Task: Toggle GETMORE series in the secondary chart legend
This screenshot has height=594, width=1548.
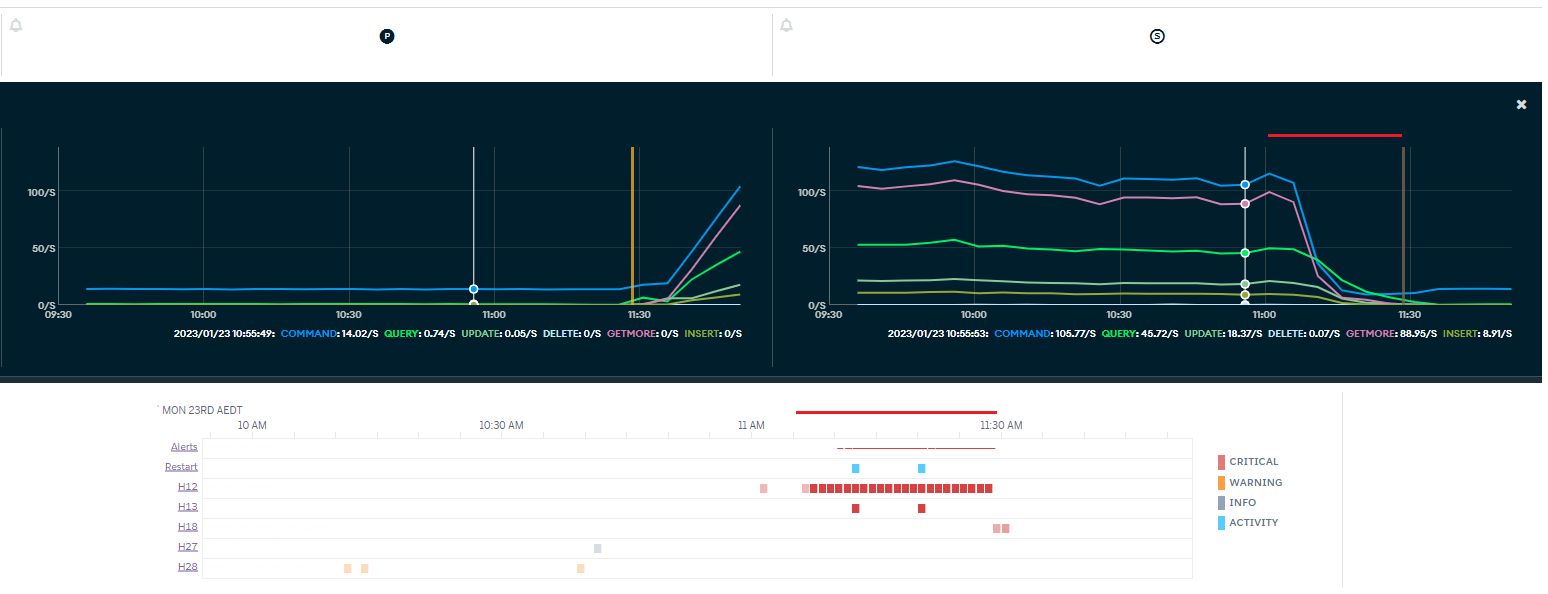Action: (1371, 333)
